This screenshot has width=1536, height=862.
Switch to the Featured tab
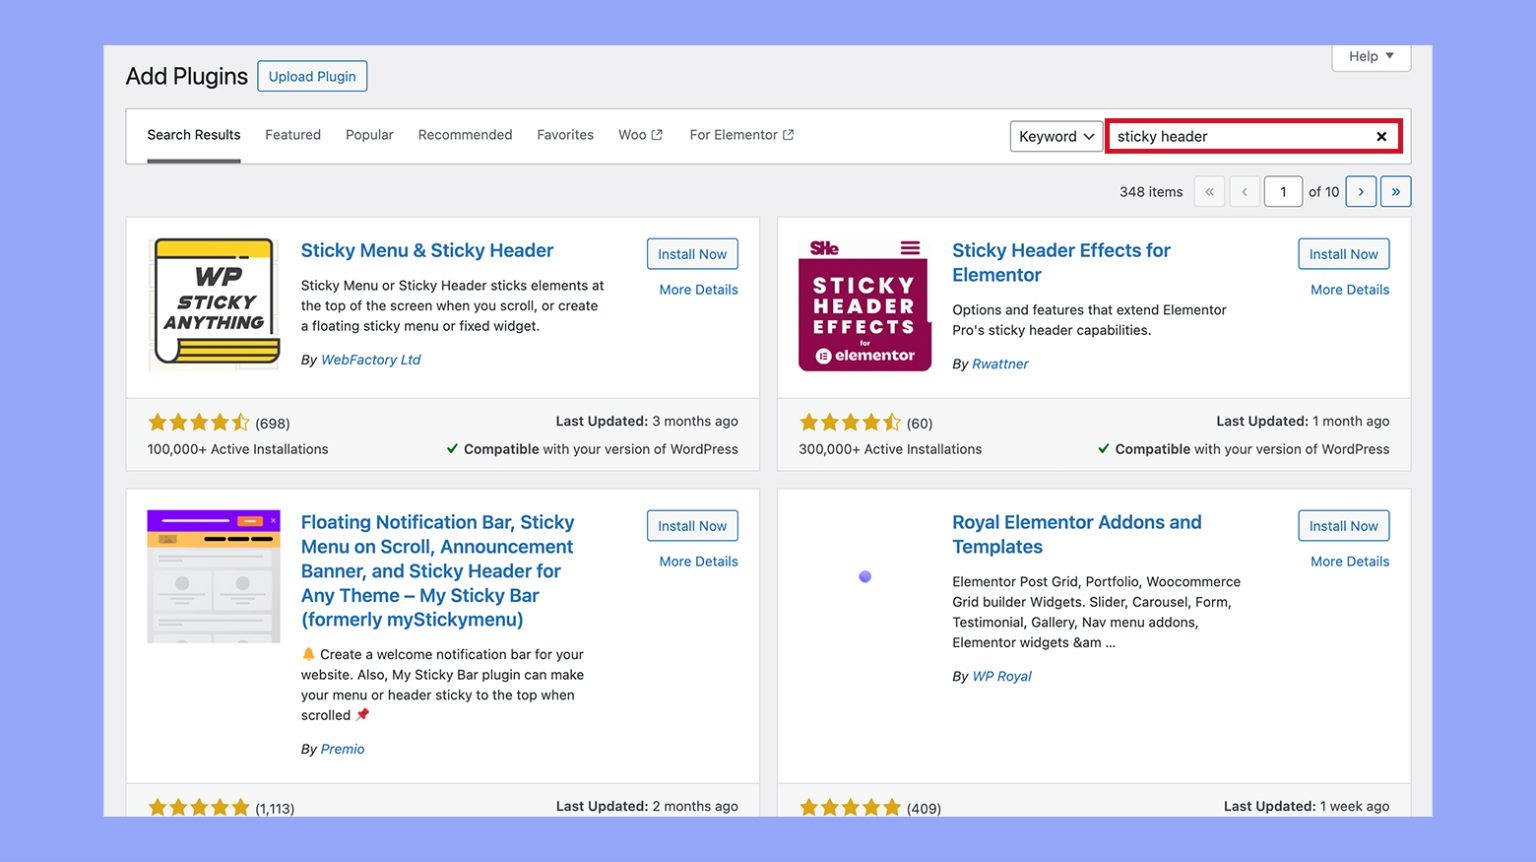(x=292, y=134)
